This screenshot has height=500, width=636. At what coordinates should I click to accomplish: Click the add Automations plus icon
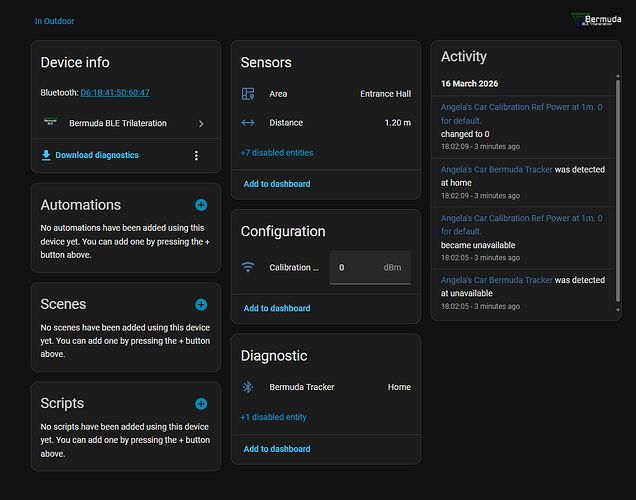tap(201, 205)
